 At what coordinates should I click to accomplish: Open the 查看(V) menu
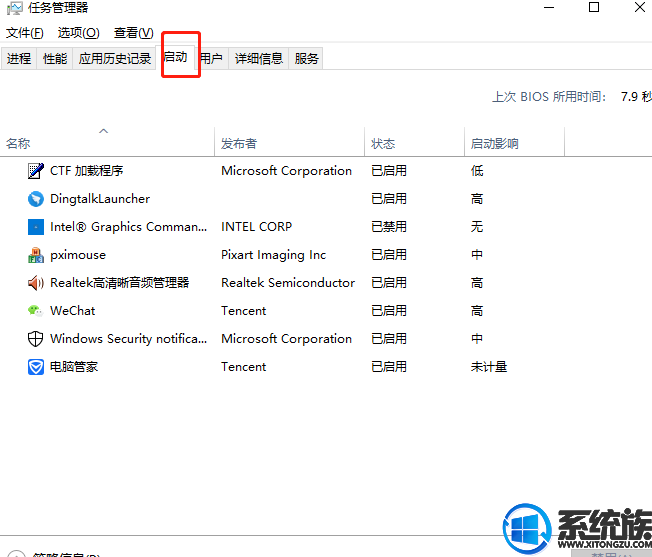tap(133, 33)
